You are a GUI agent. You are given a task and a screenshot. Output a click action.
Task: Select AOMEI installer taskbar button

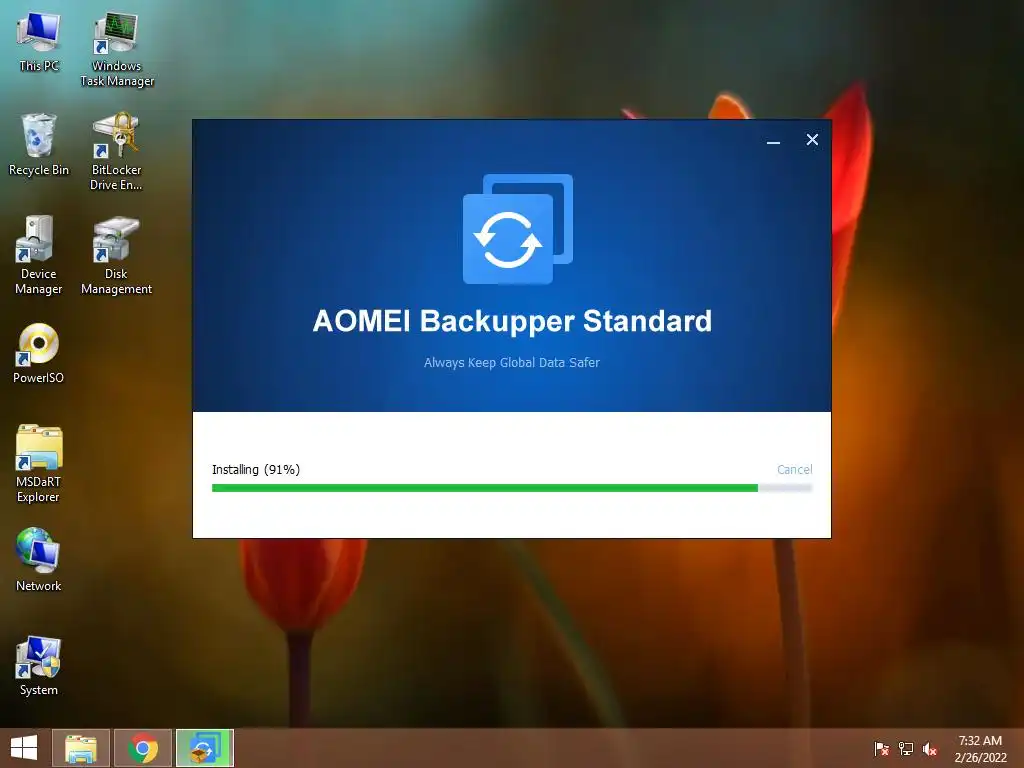[x=205, y=748]
